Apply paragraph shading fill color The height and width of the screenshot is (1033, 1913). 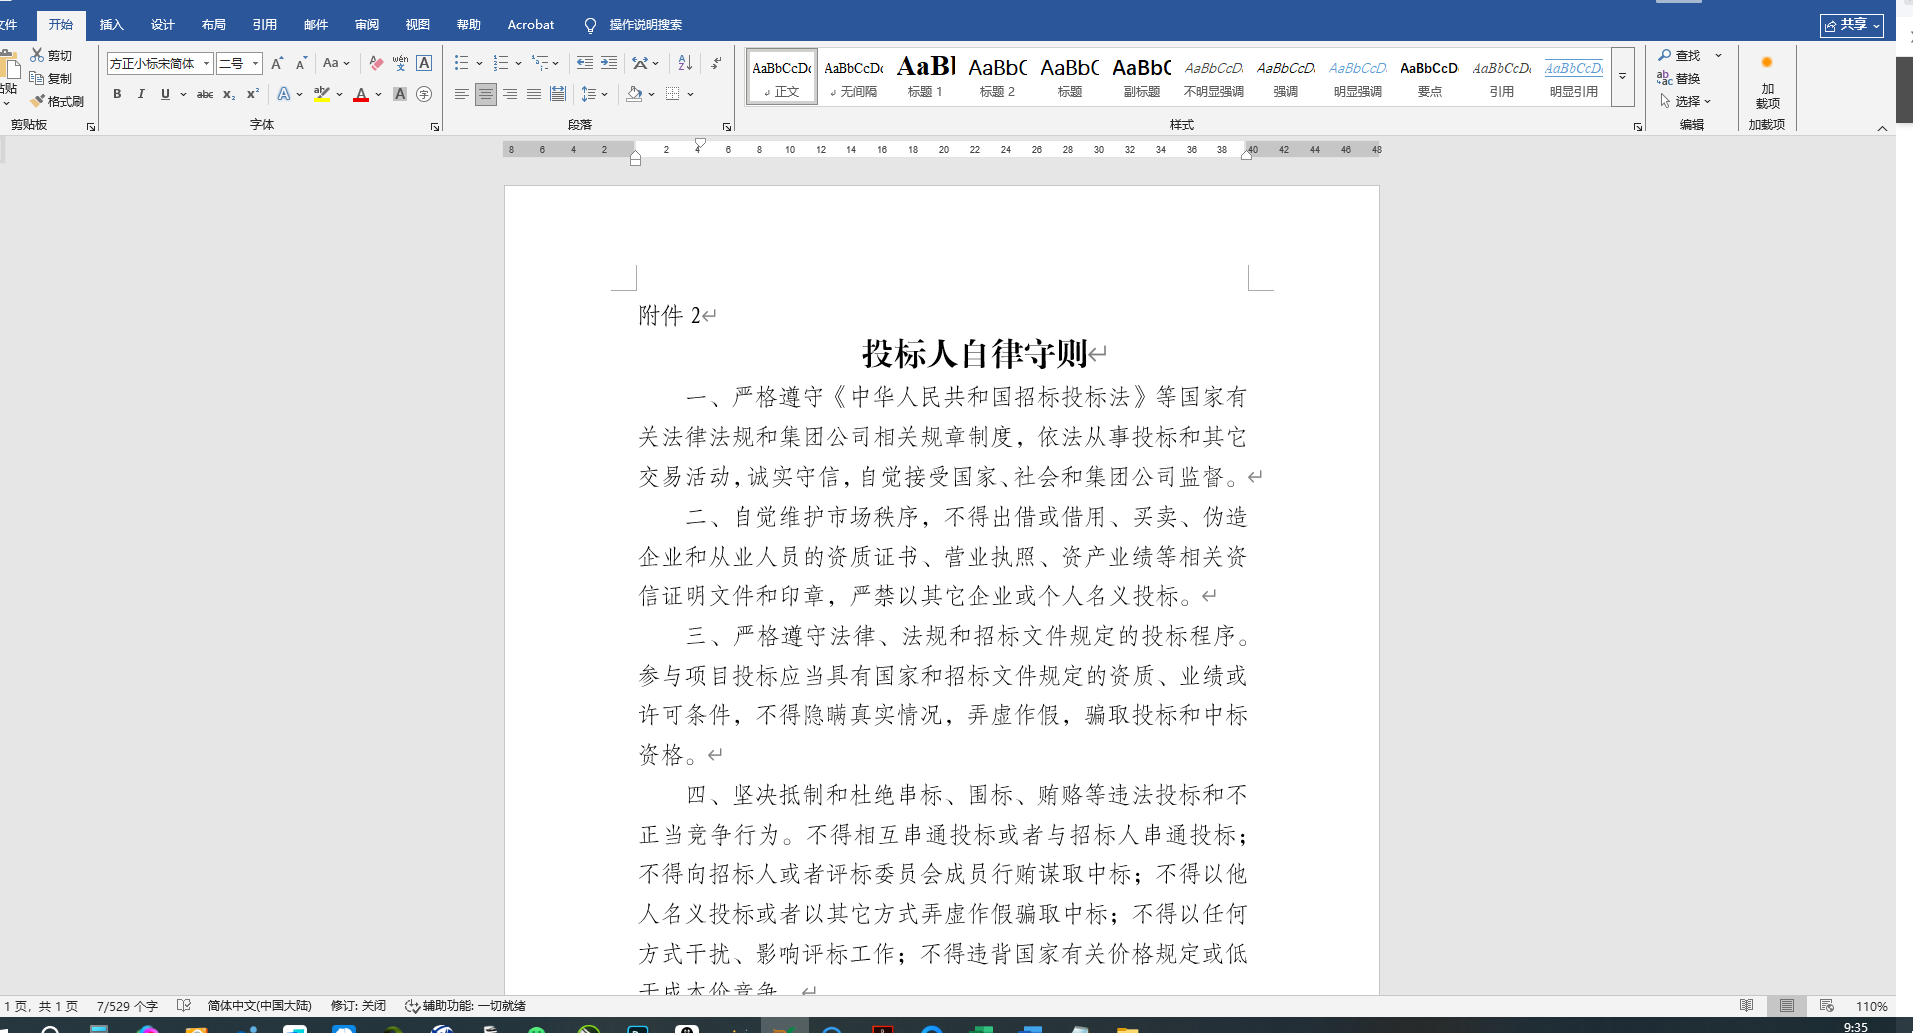pyautogui.click(x=634, y=94)
